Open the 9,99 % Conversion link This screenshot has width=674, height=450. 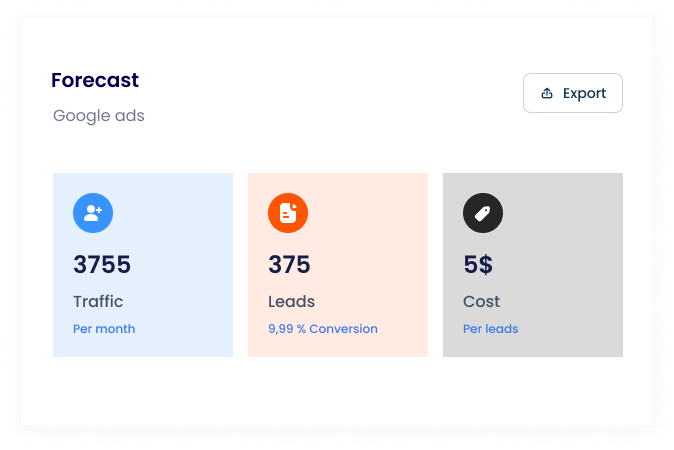click(323, 329)
